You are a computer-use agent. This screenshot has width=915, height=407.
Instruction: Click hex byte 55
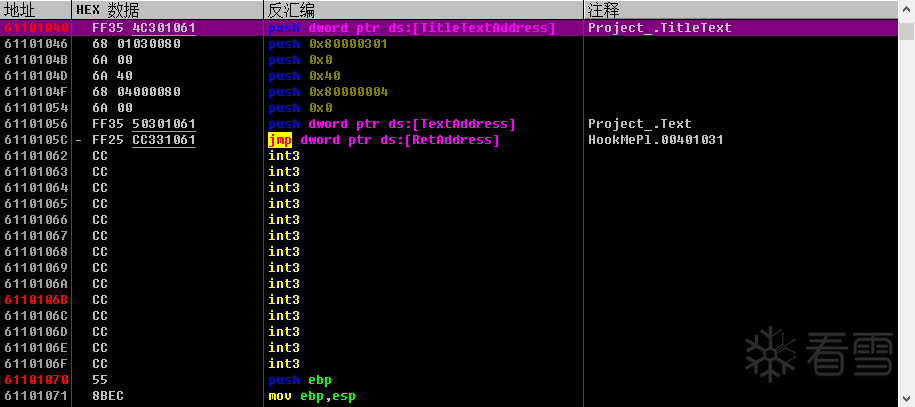[x=100, y=380]
